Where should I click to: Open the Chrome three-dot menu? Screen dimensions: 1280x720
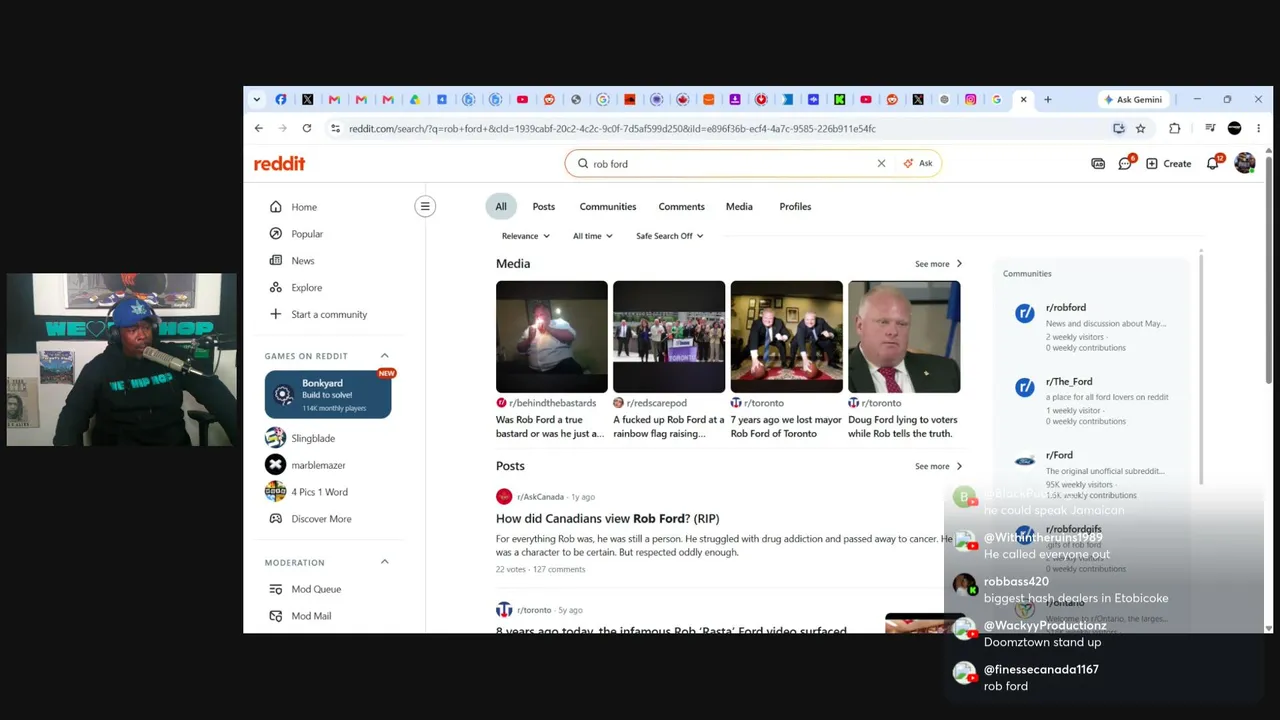pyautogui.click(x=1258, y=129)
